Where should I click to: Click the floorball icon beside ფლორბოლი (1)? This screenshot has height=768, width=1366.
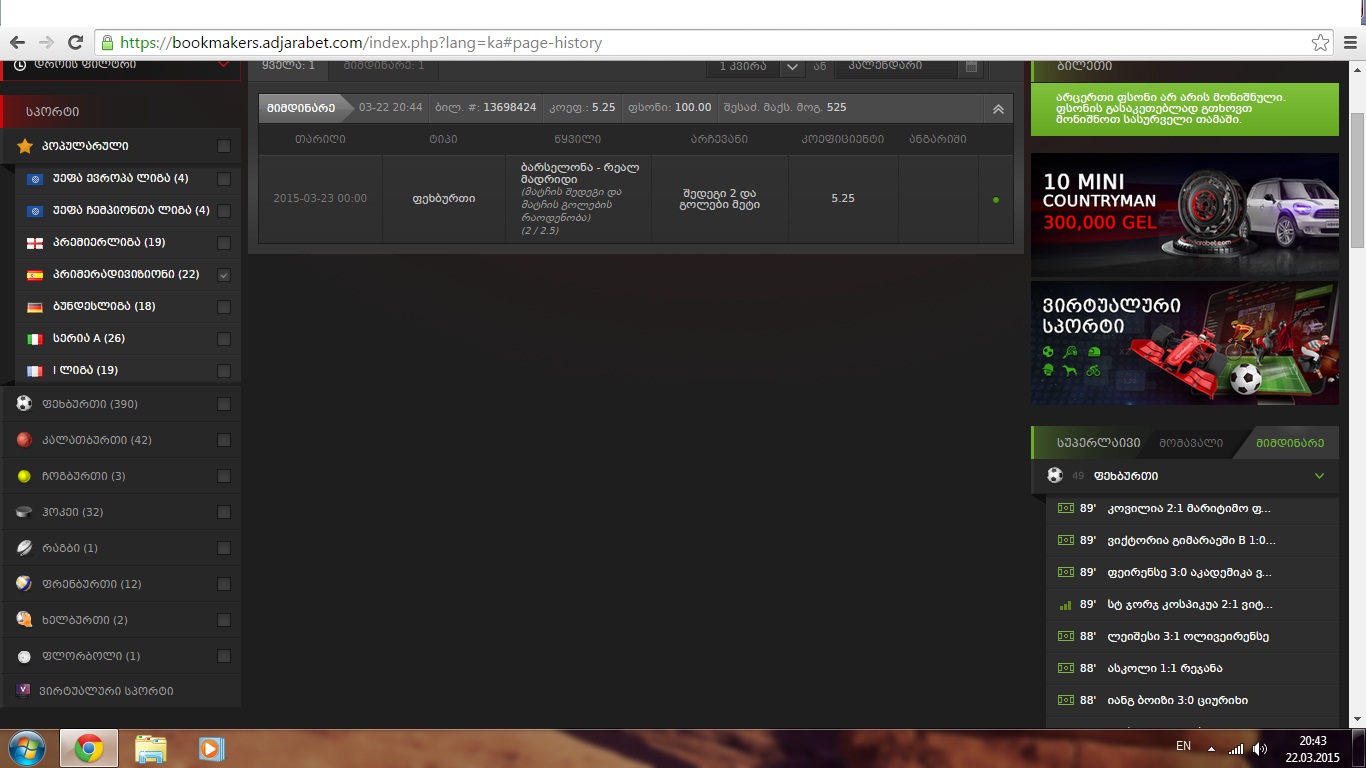point(25,656)
